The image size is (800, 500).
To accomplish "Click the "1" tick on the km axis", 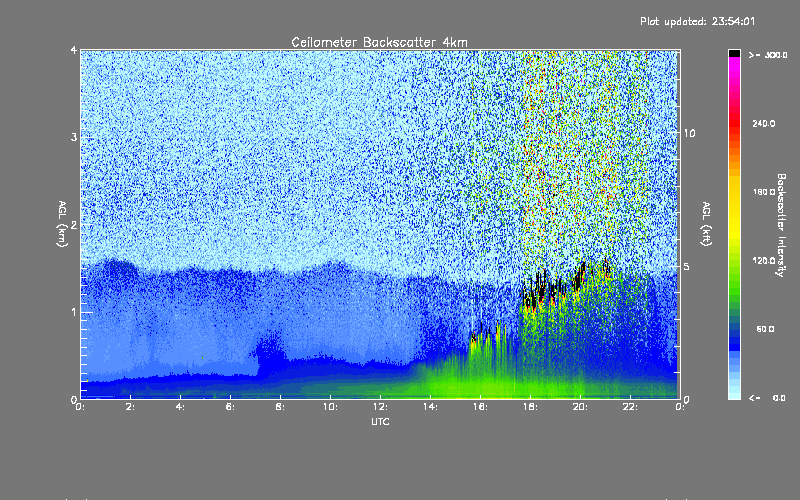I will click(x=74, y=312).
